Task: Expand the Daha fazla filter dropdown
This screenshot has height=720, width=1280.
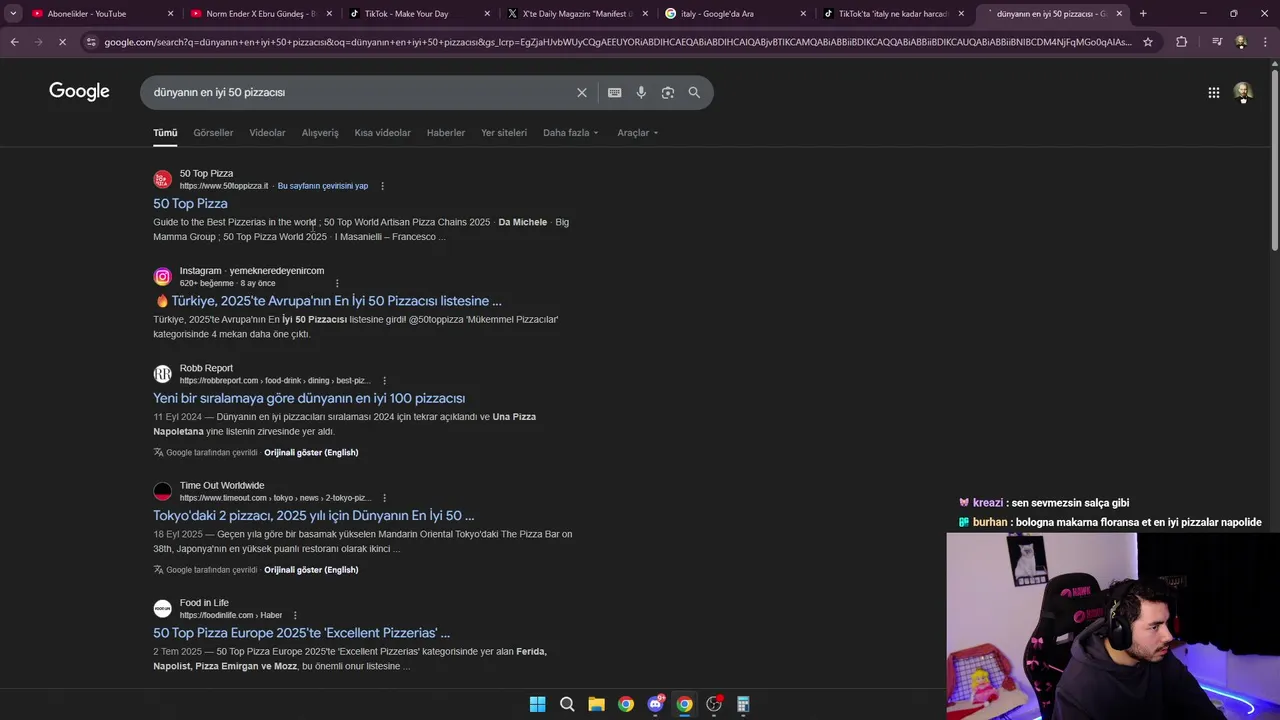Action: point(570,133)
